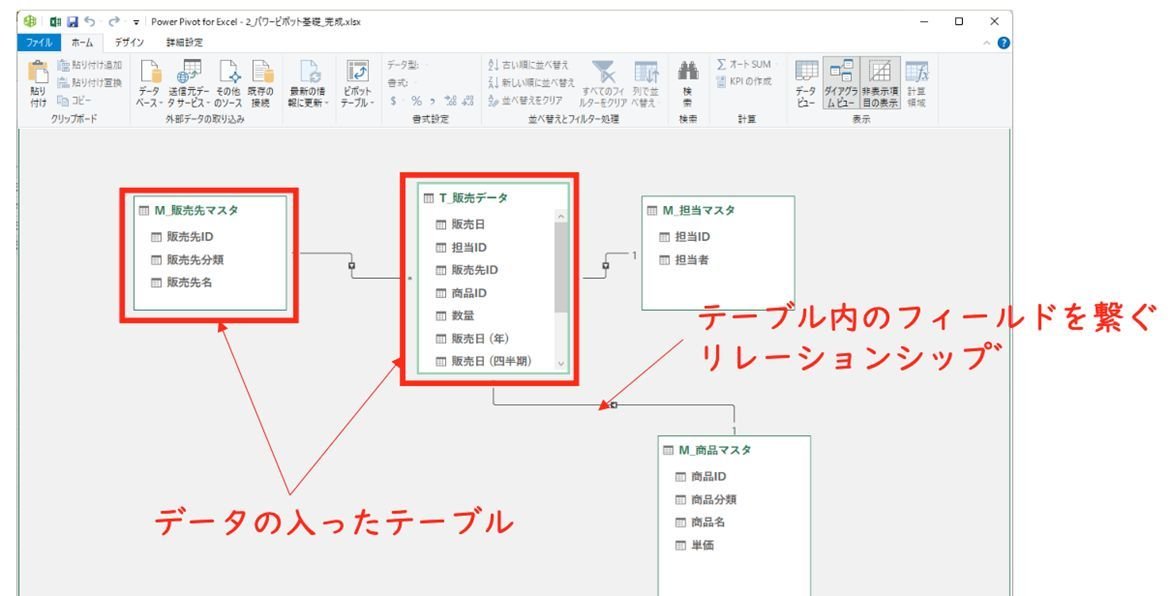This screenshot has width=1171, height=596.
Task: Select 商品ID field in T_販売データ
Action: 462,294
